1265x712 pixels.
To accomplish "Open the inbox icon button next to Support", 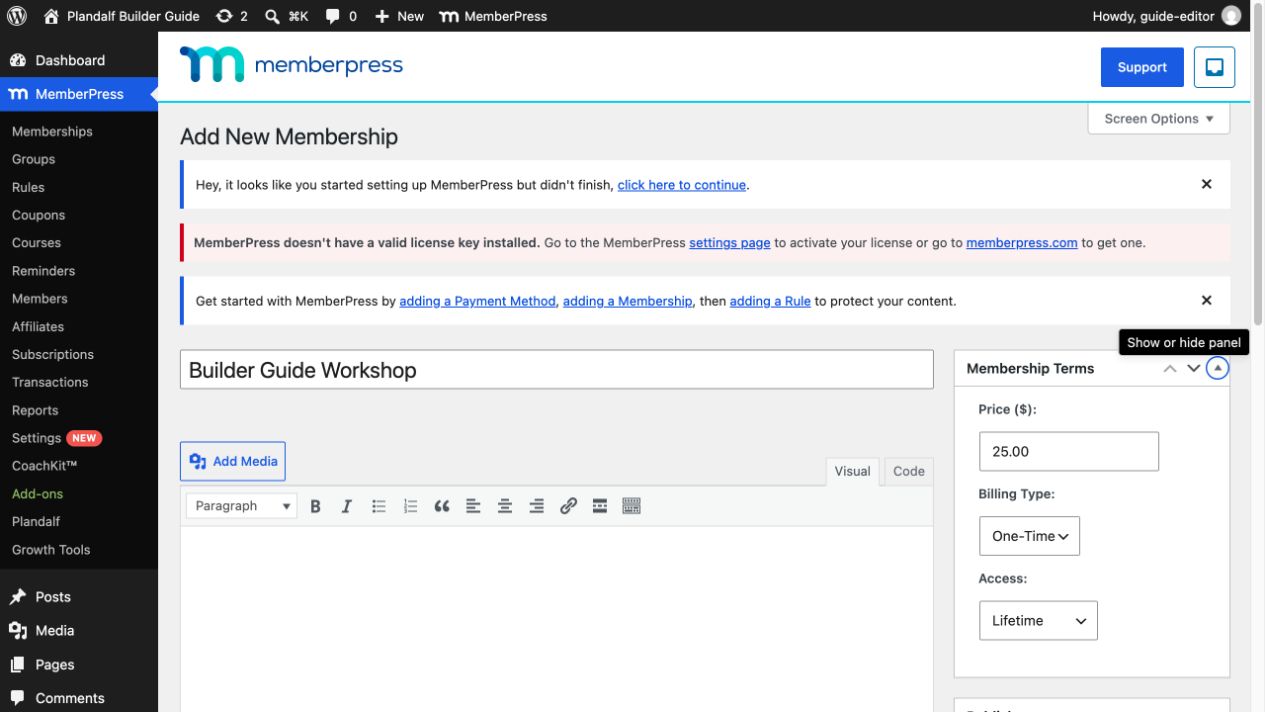I will pos(1215,67).
